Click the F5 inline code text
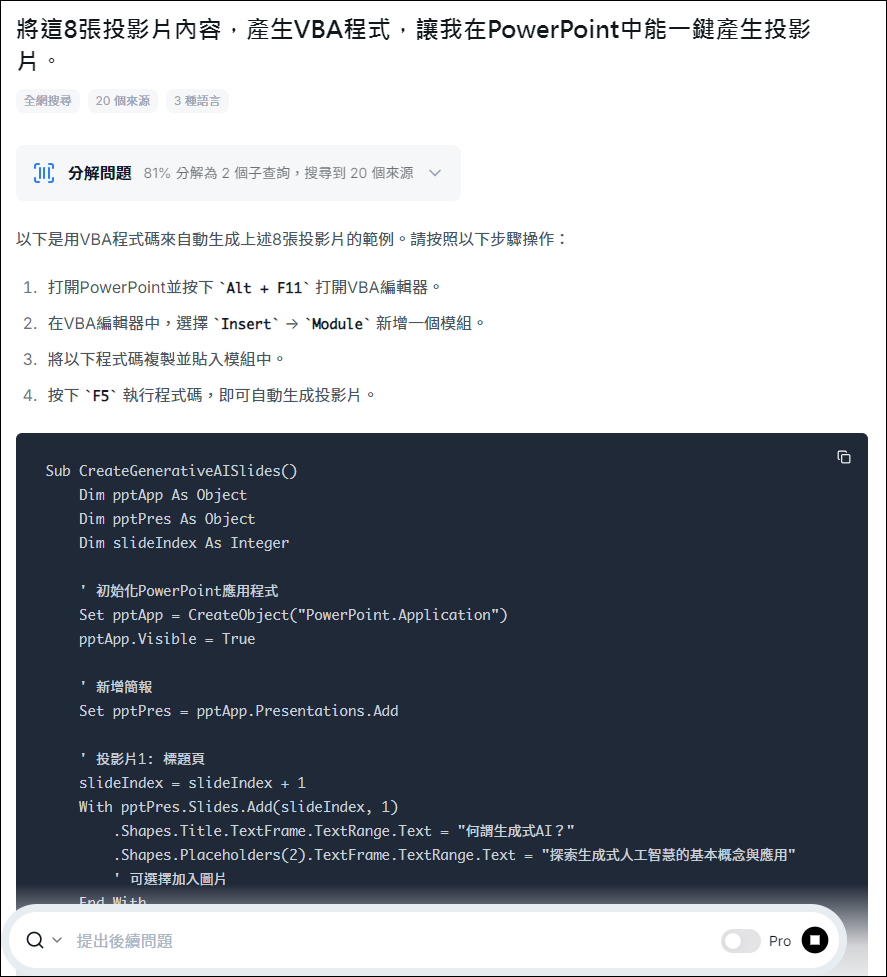 tap(101, 396)
